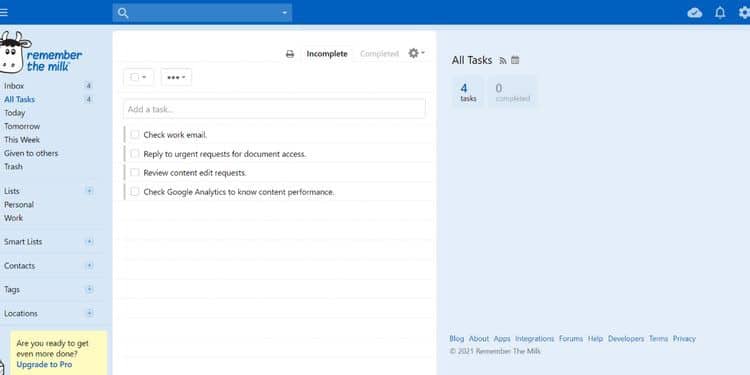Check the 'Reply to urgent requests' checkbox

pyautogui.click(x=135, y=154)
